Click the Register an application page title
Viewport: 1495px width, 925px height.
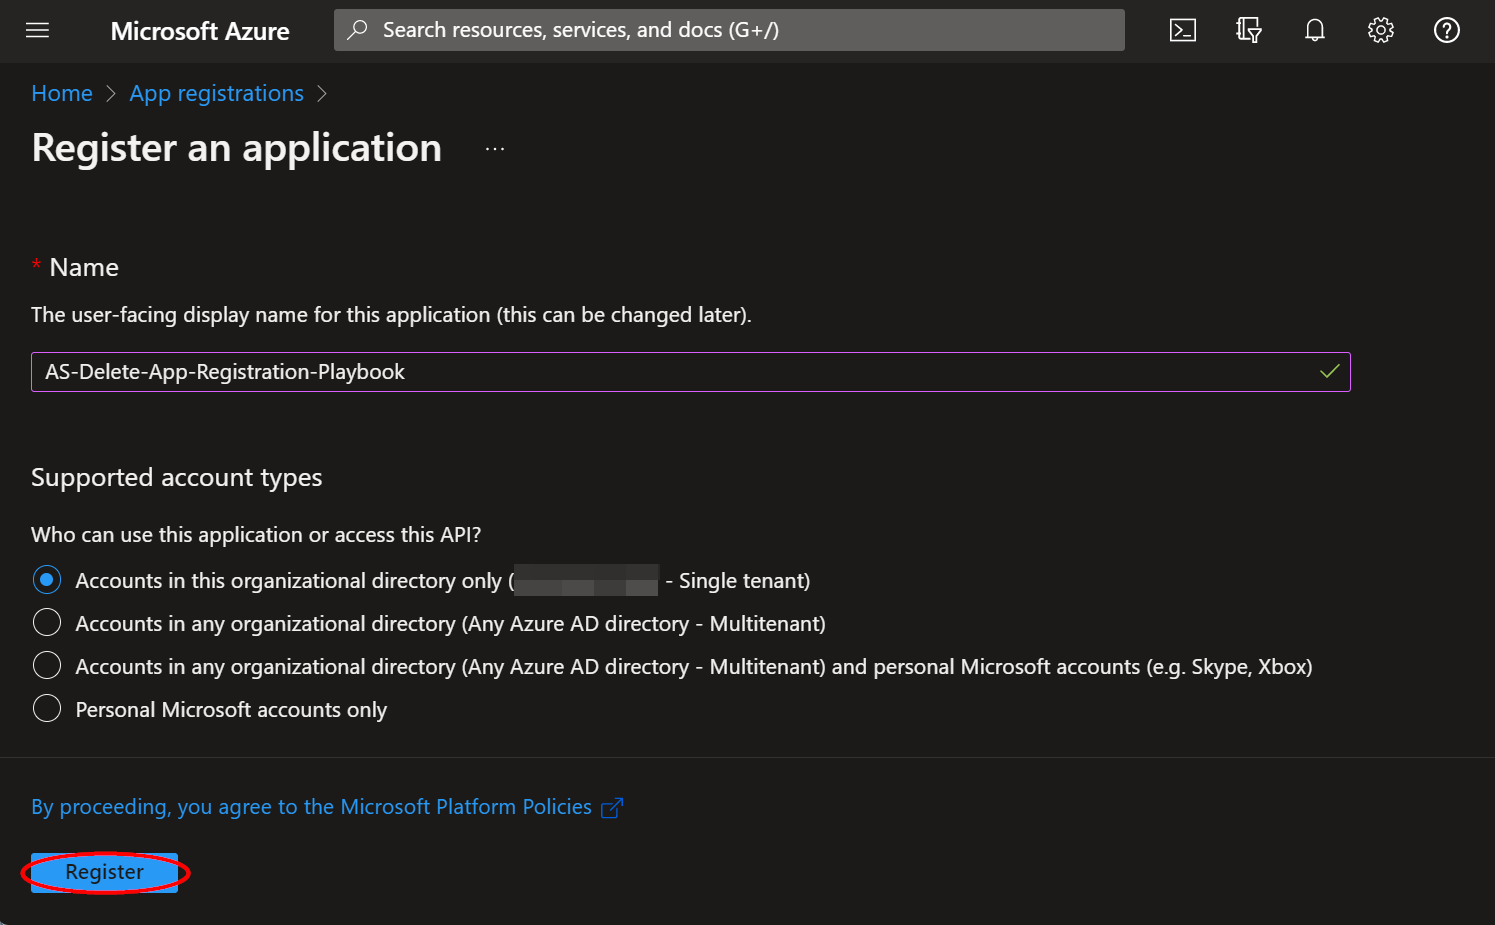237,148
